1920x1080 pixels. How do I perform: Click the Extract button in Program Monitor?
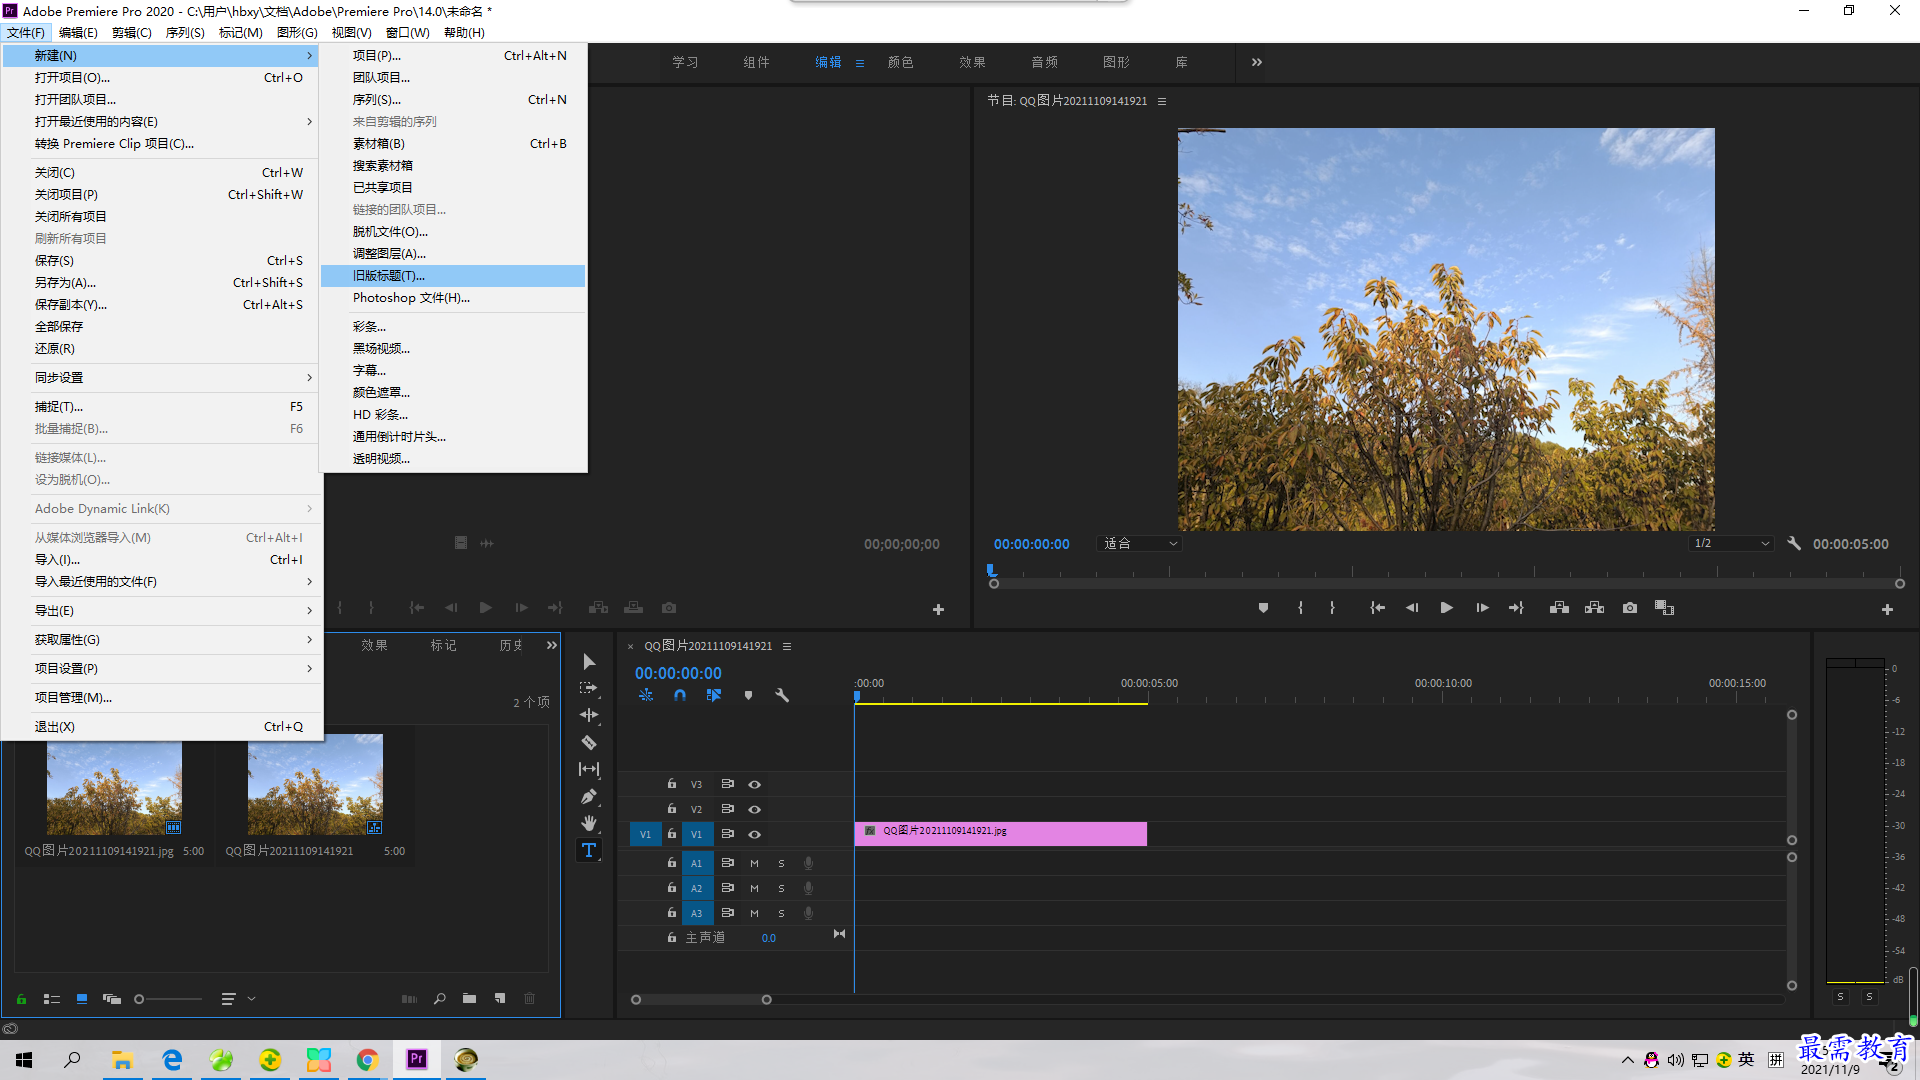click(1595, 608)
